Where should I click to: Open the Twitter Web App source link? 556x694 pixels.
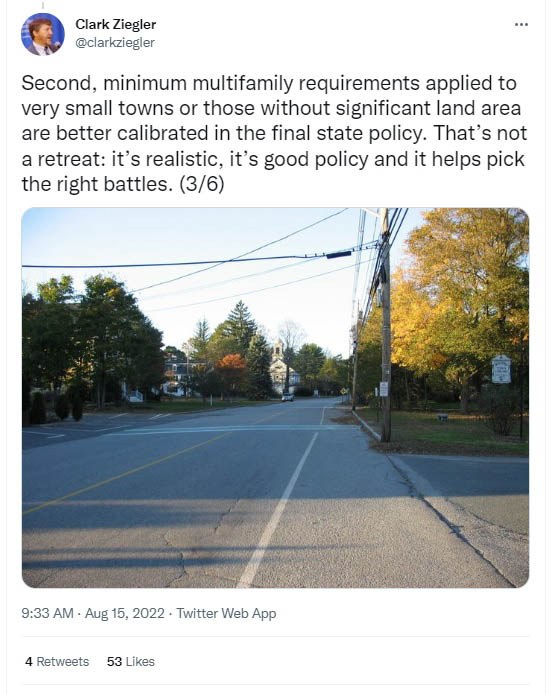[226, 613]
